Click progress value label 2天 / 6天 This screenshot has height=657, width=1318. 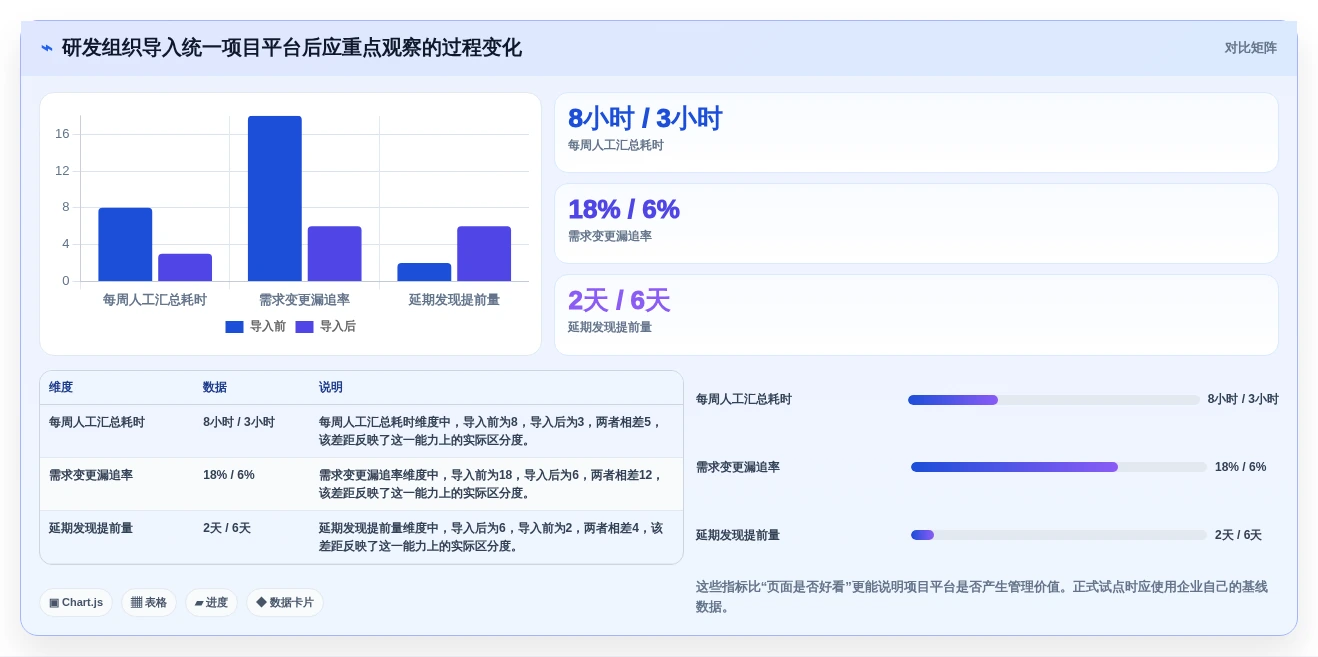[1238, 535]
